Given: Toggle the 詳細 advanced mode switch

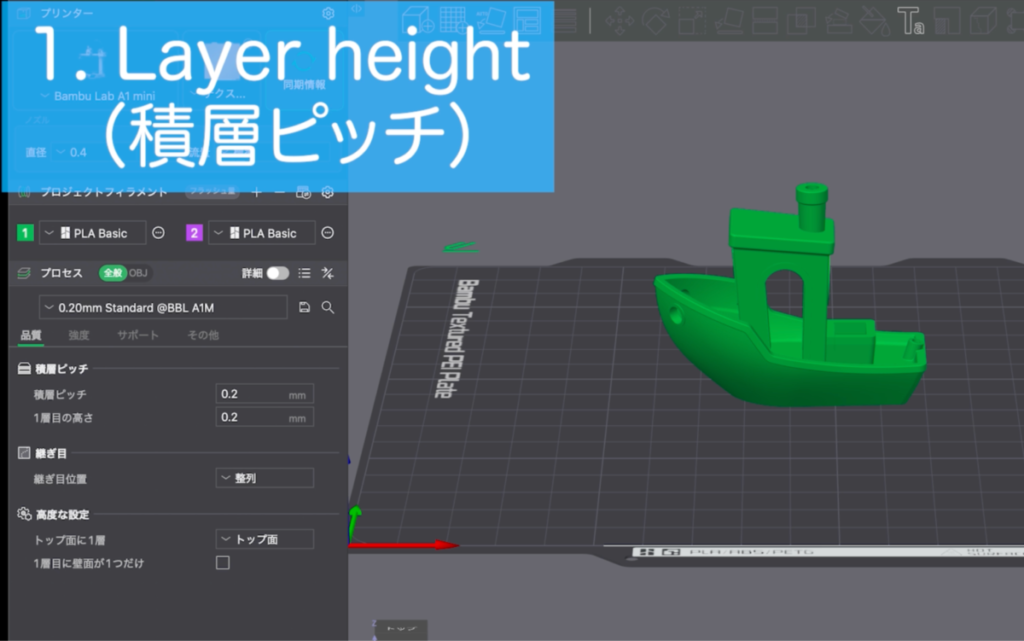Looking at the screenshot, I should [x=277, y=273].
